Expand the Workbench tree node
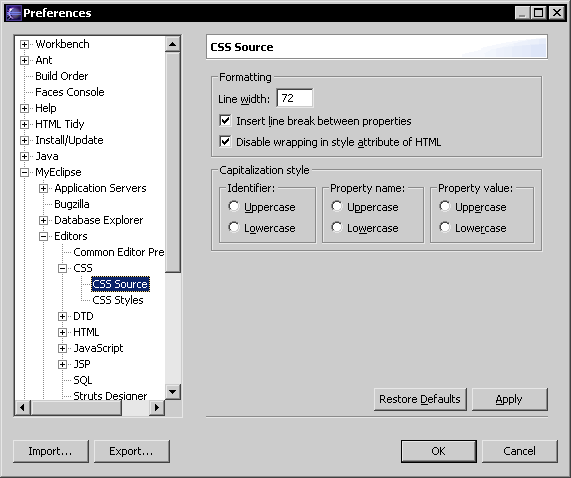Screen dimensions: 571x478 (24, 44)
